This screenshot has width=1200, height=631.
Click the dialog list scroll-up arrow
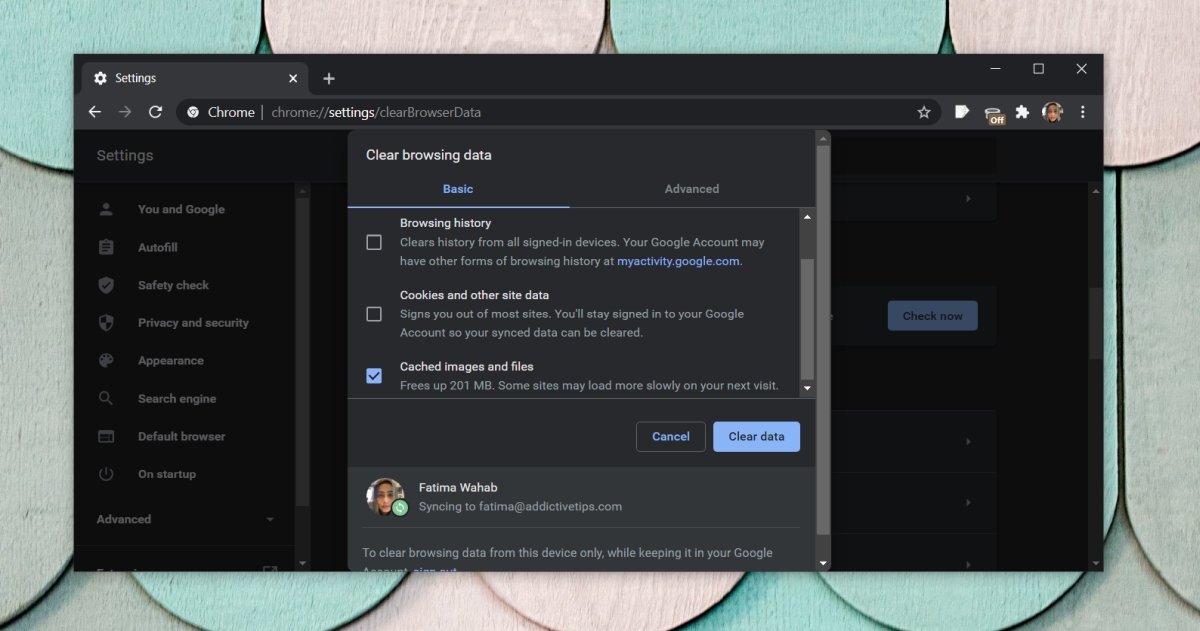point(807,217)
